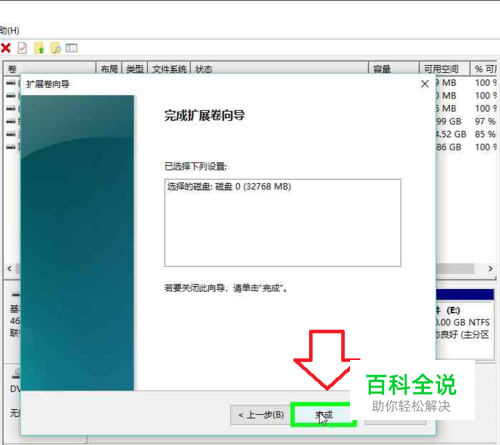The image size is (500, 445).
Task: Click the folder icon with green arrow
Action: coord(39,48)
